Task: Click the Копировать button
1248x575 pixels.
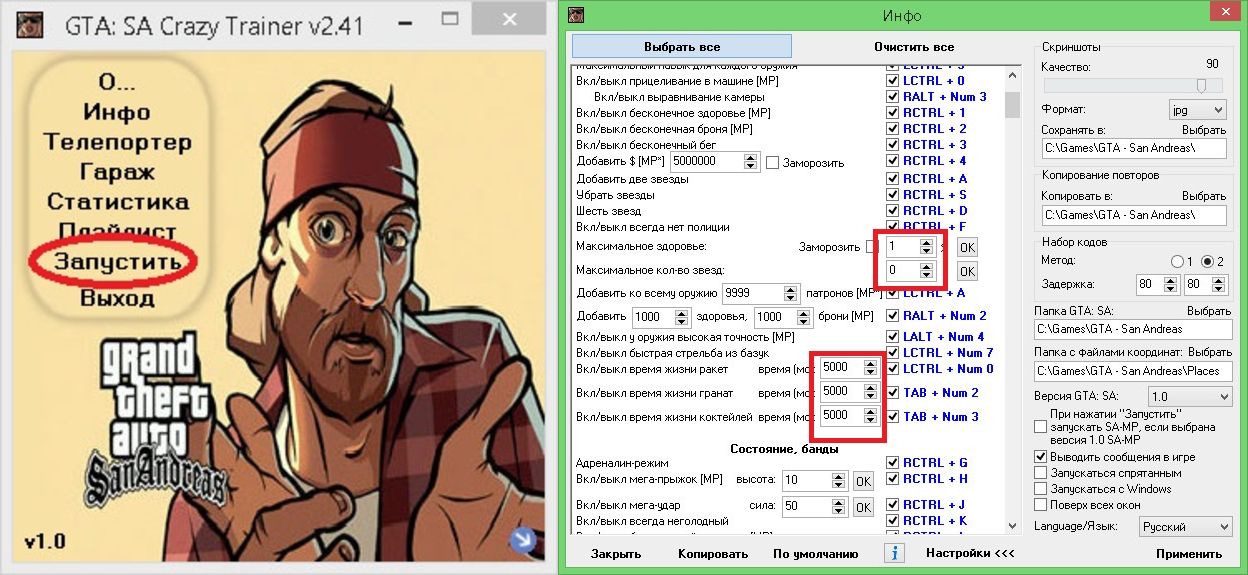Action: tap(713, 553)
